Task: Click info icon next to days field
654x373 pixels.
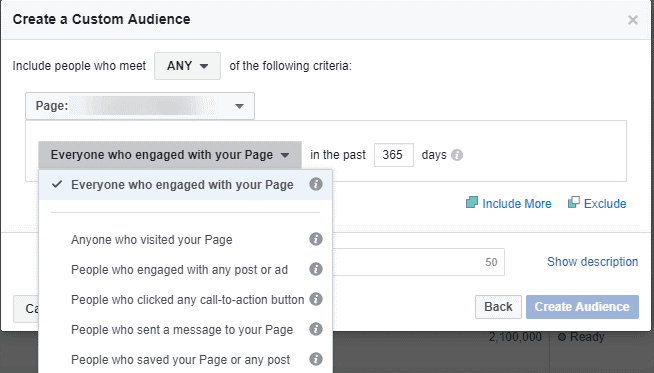Action: [457, 155]
